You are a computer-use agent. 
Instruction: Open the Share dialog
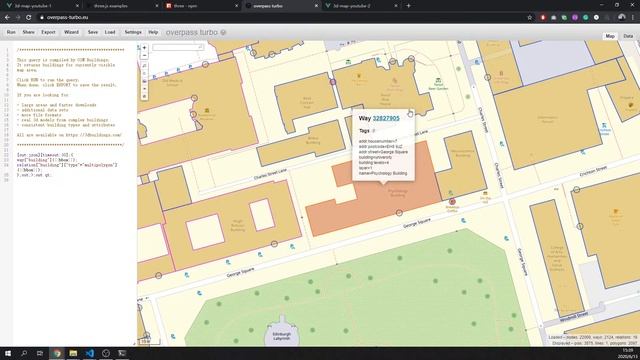click(x=29, y=32)
